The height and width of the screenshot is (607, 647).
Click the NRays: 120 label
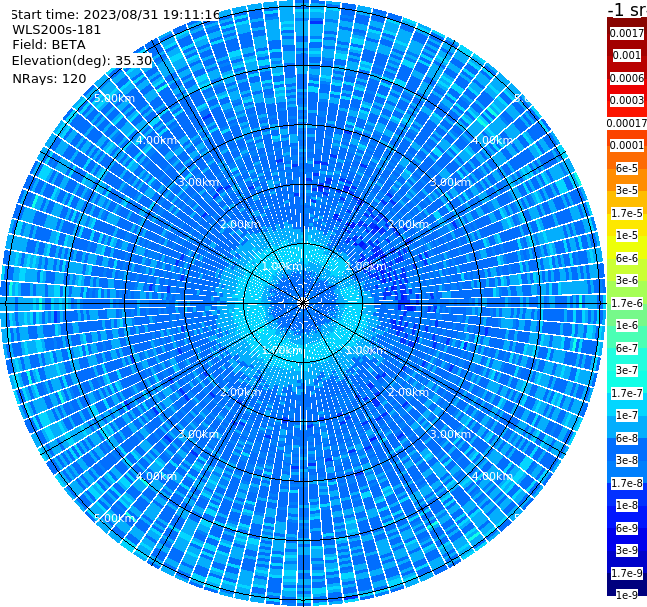point(49,78)
